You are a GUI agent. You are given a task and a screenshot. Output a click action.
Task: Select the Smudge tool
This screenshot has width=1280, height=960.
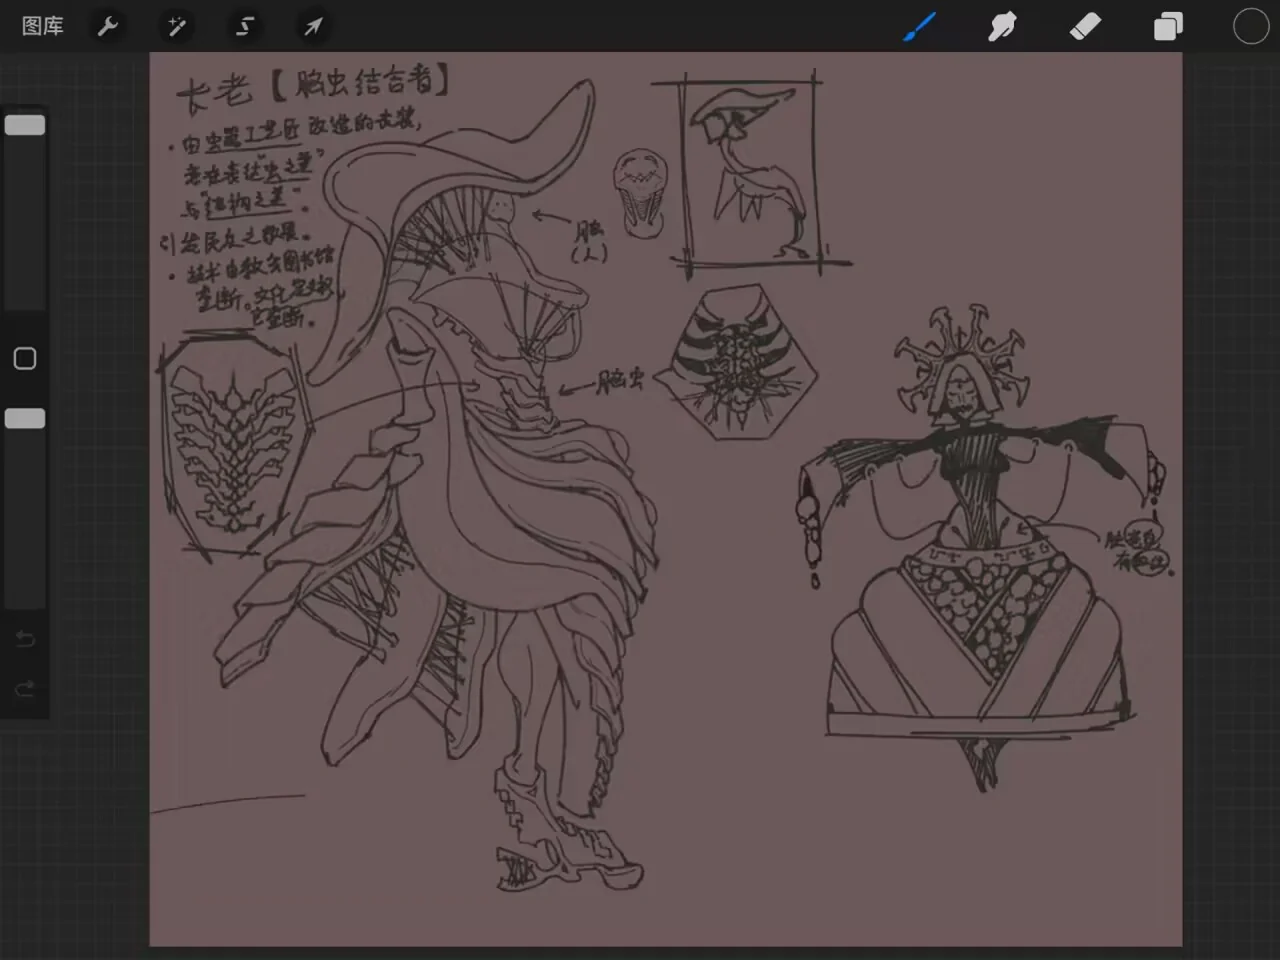pos(1002,27)
